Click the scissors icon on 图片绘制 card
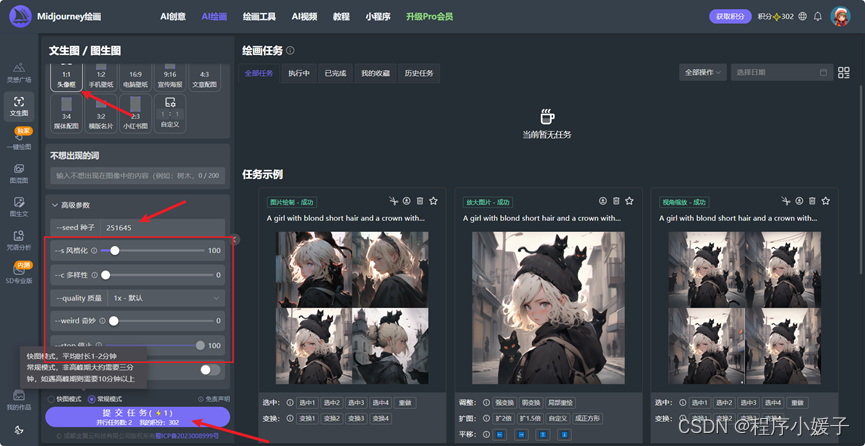 [393, 201]
